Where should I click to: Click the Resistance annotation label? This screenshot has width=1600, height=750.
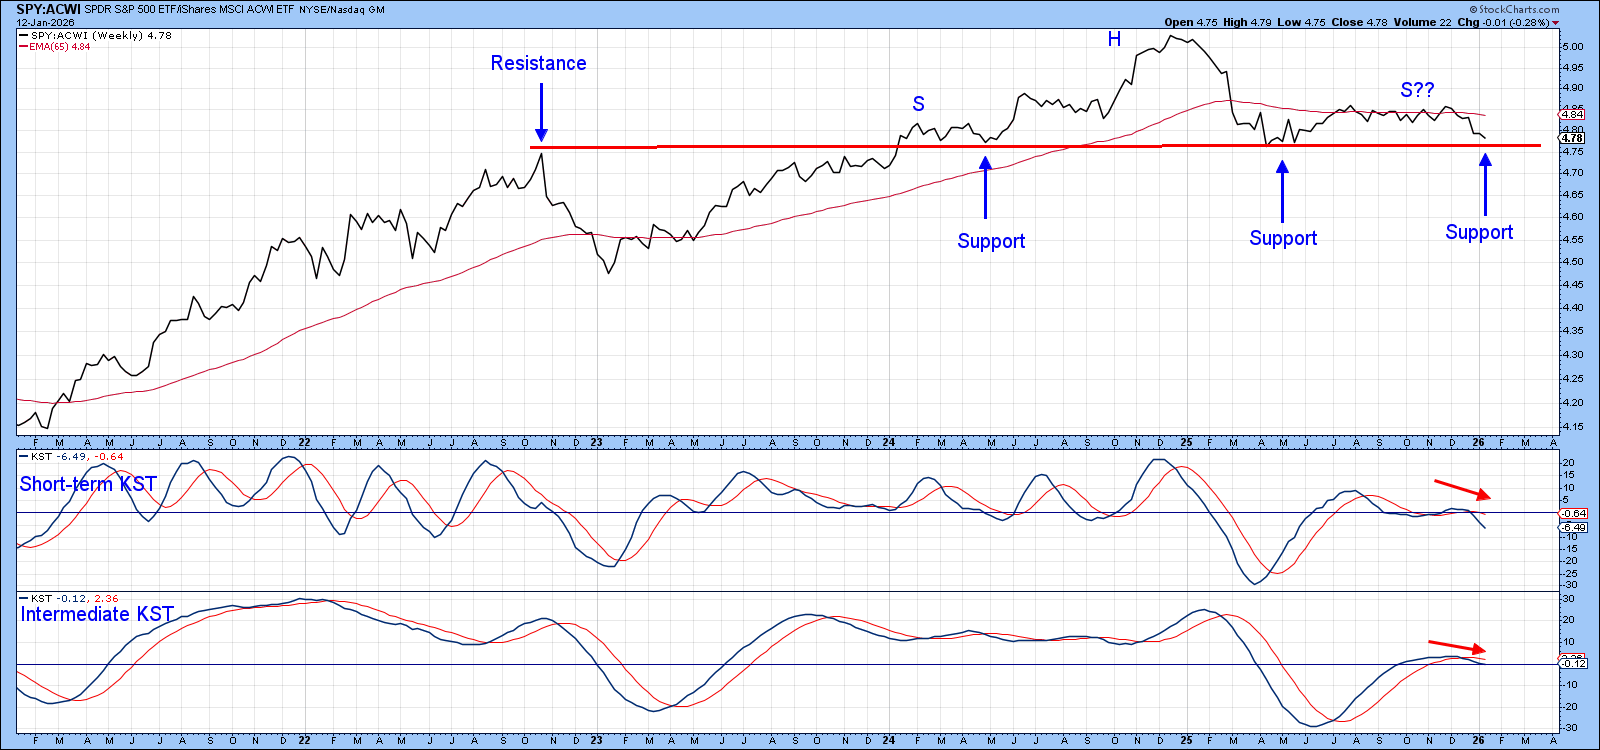tap(538, 63)
